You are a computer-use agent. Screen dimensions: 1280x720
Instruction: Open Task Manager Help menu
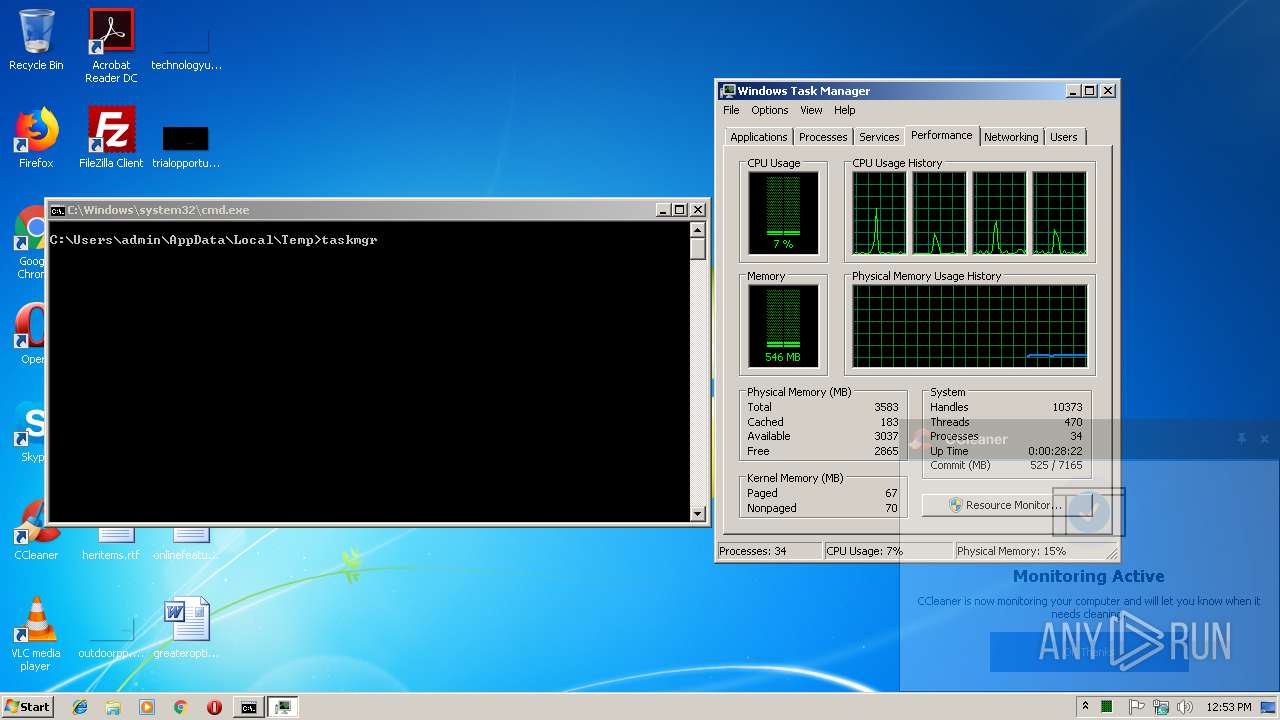(x=845, y=110)
